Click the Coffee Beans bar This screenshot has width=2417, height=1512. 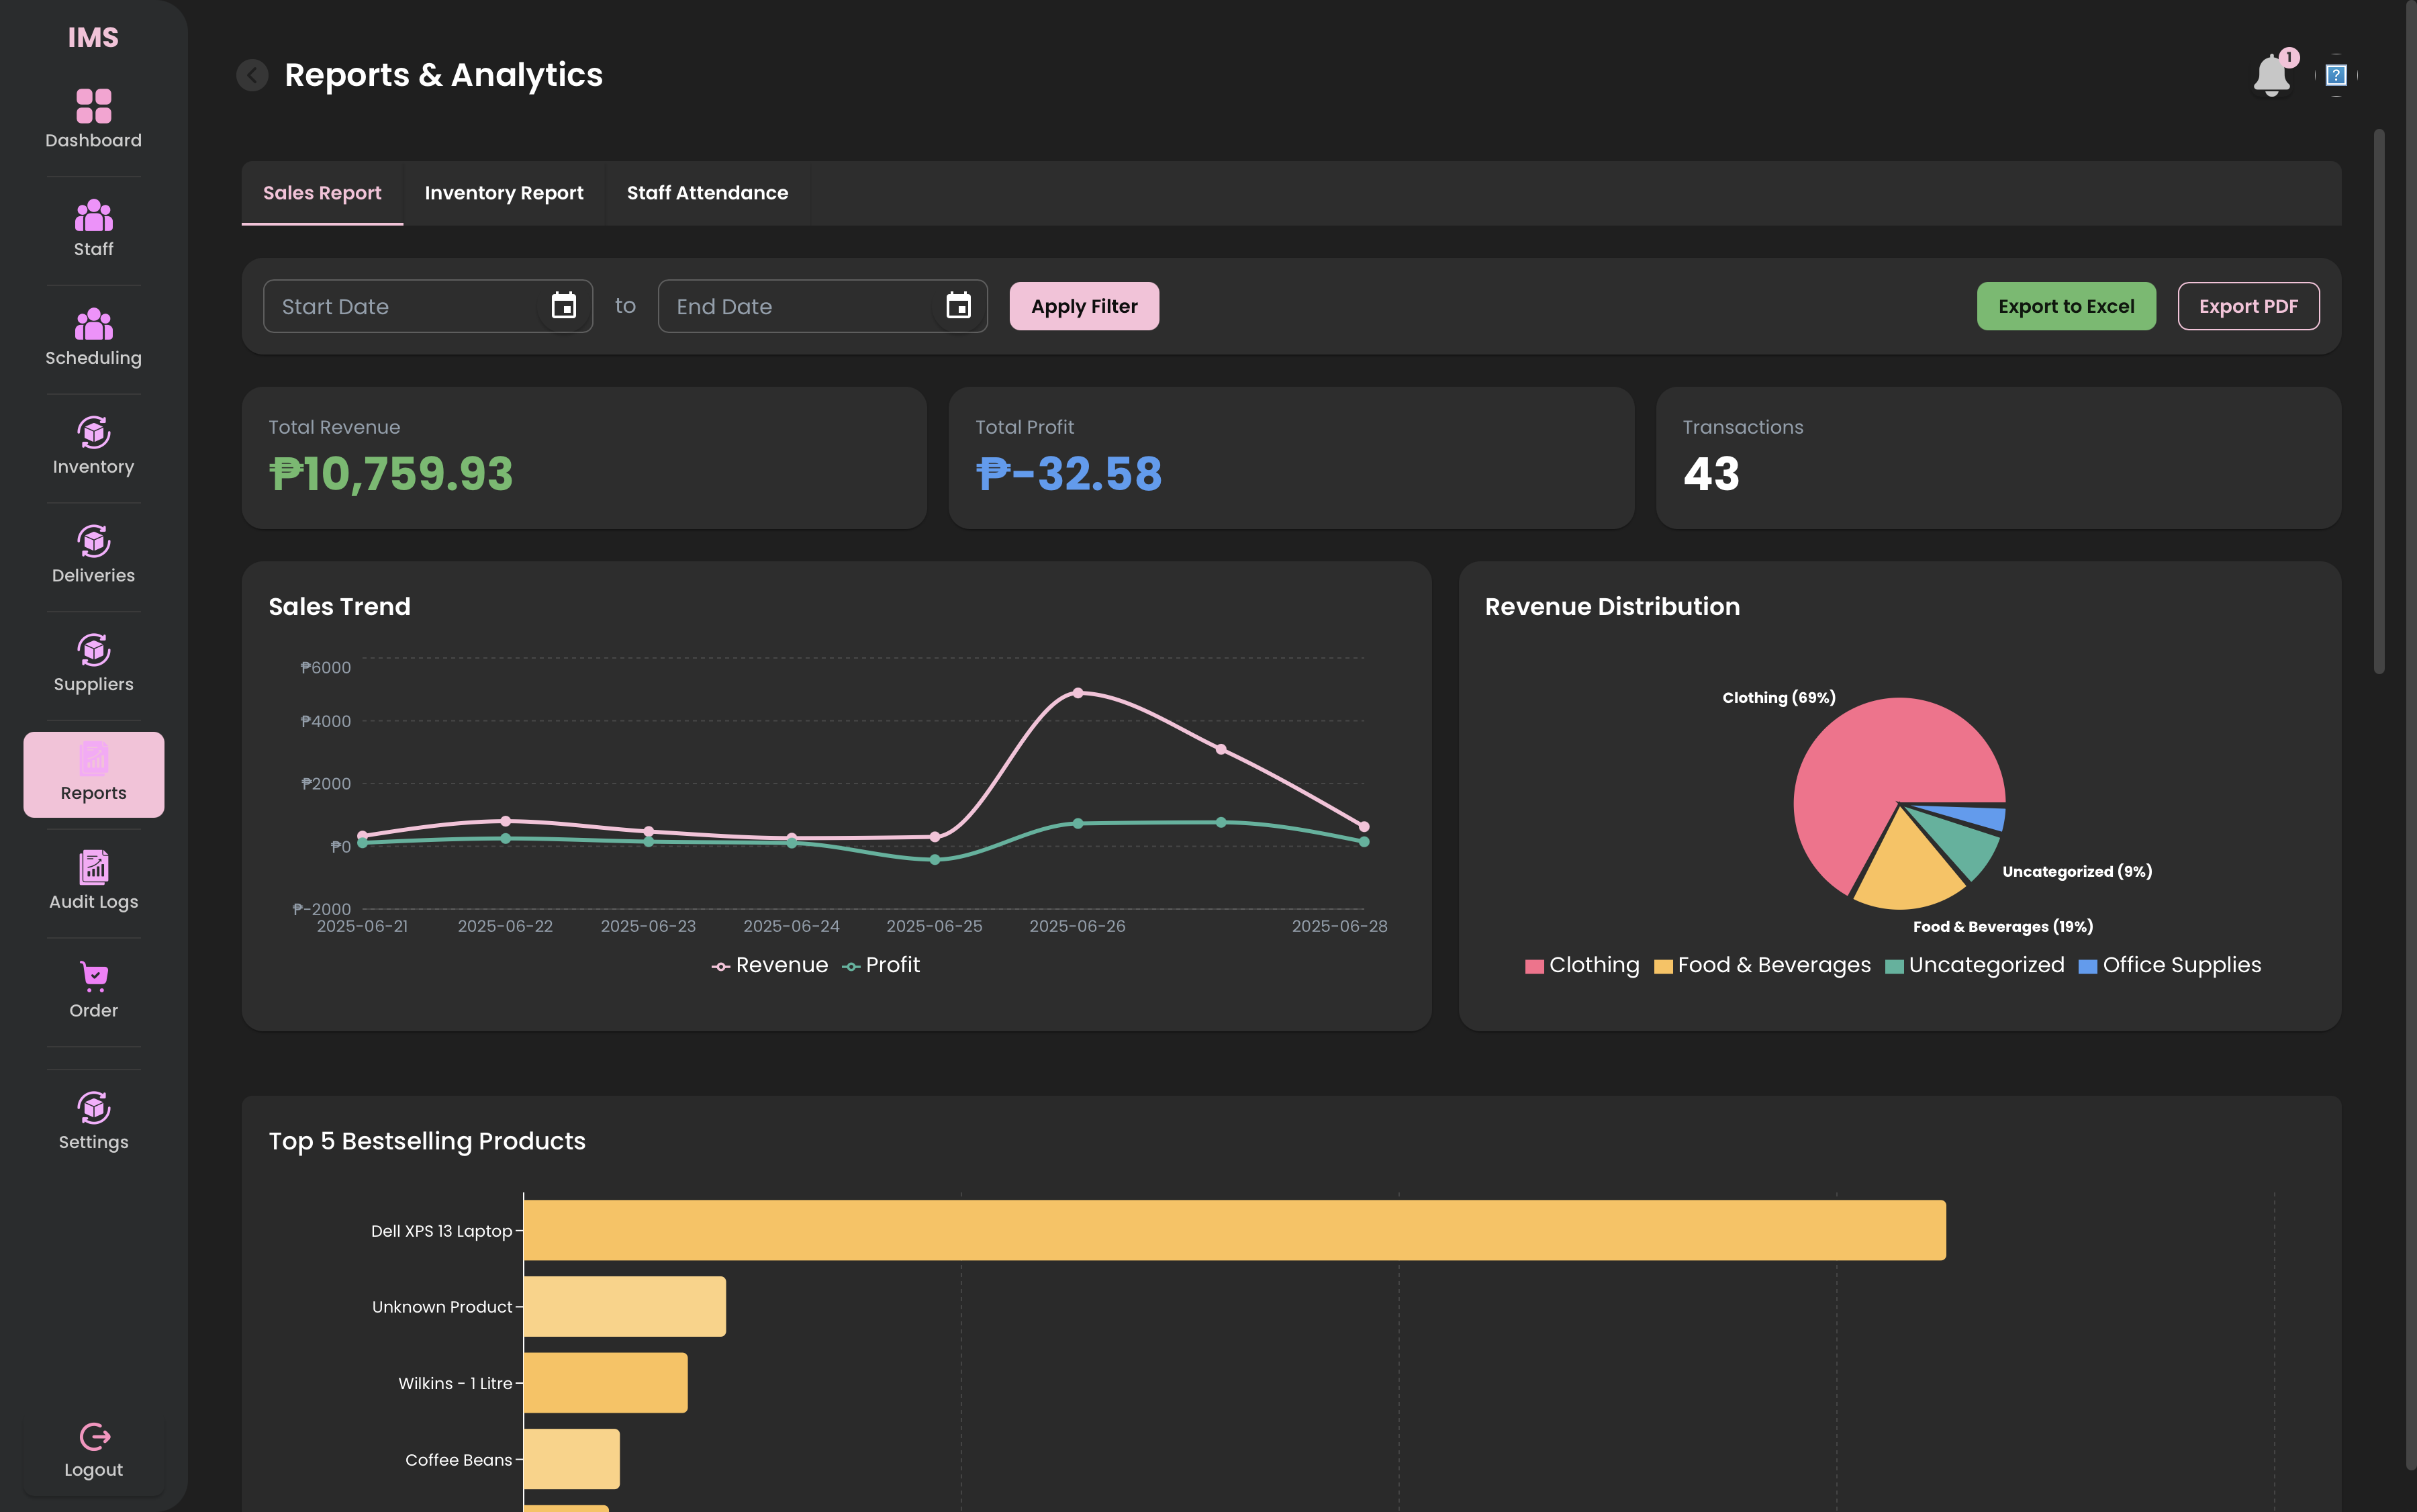[572, 1459]
